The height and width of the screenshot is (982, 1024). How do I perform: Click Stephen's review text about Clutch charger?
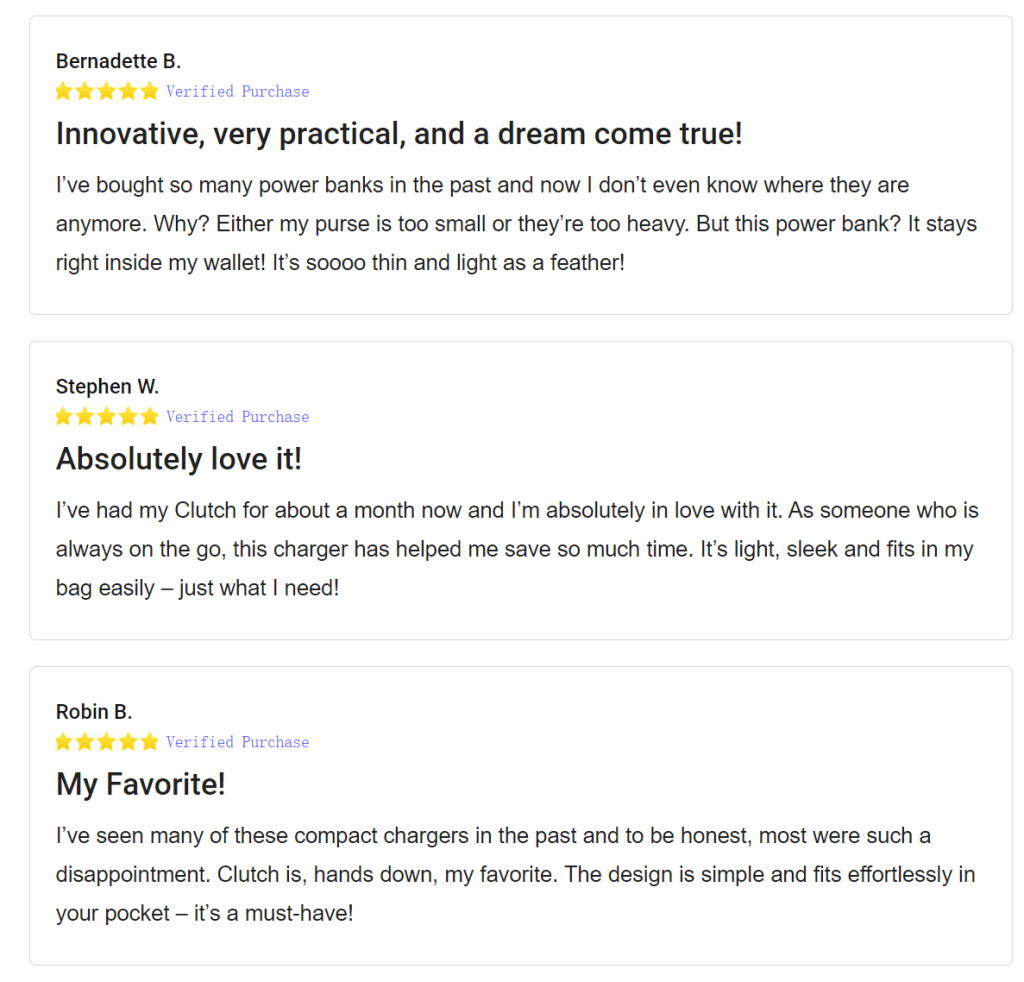coord(517,548)
